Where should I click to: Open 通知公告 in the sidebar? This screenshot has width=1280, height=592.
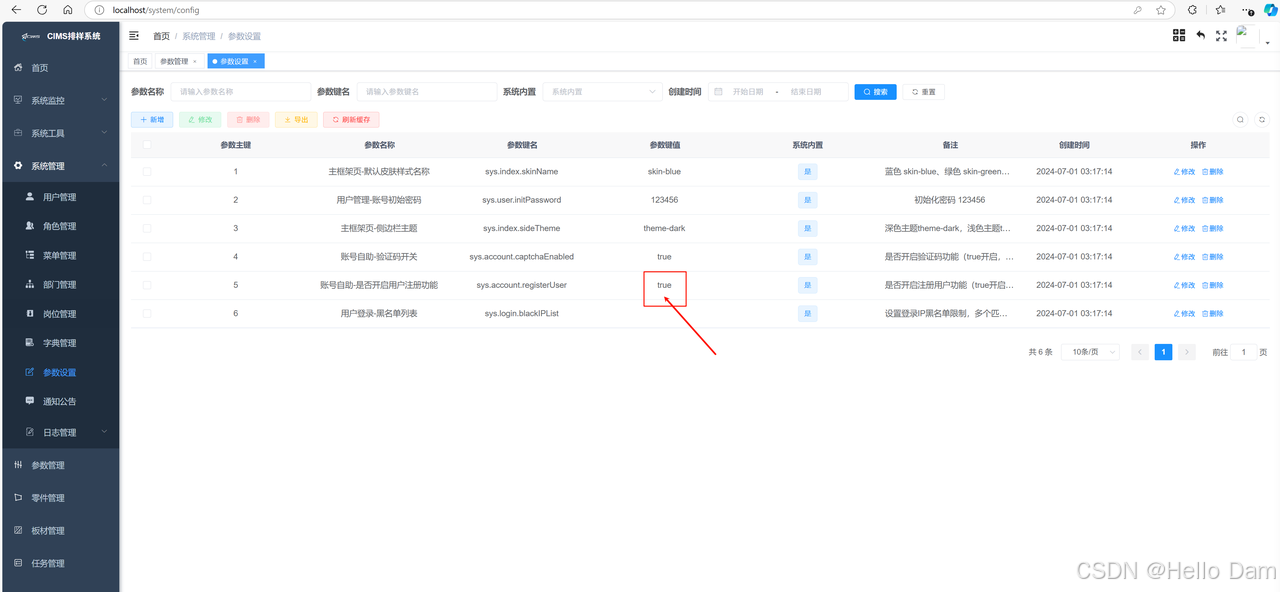coord(60,401)
